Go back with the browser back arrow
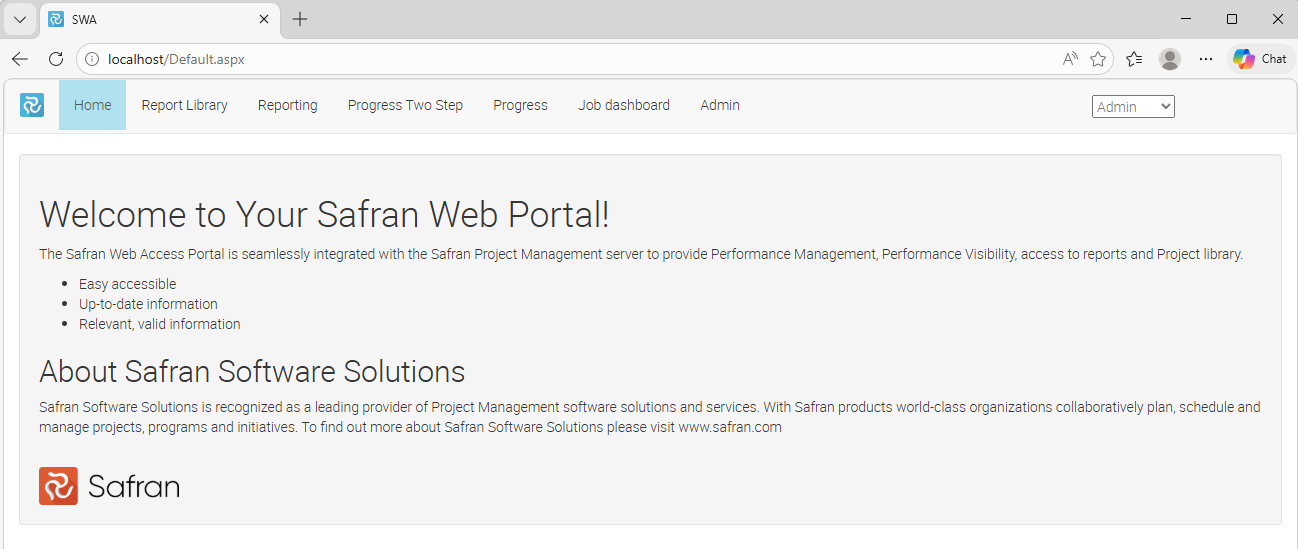The width and height of the screenshot is (1298, 549). 20,59
